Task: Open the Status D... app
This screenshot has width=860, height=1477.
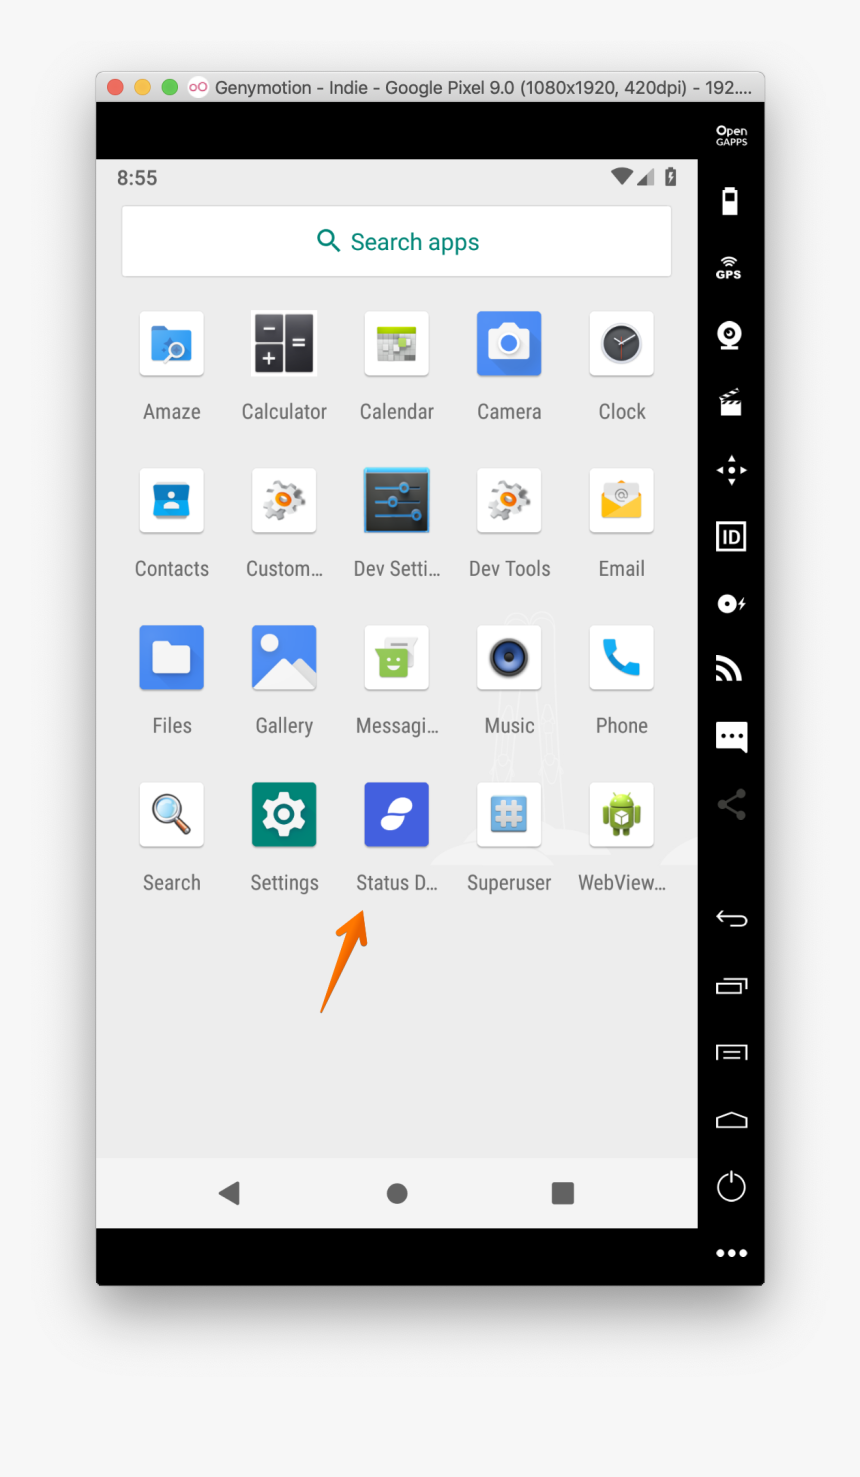Action: coord(397,815)
